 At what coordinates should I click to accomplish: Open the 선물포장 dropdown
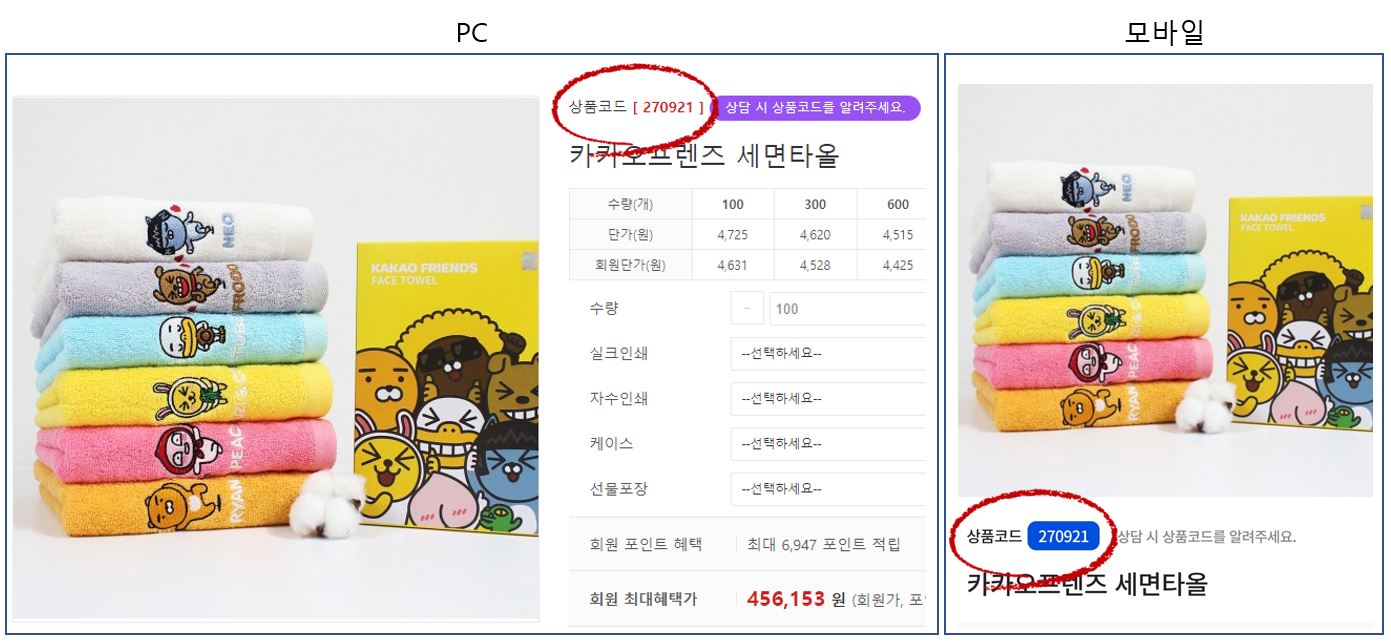(x=828, y=488)
